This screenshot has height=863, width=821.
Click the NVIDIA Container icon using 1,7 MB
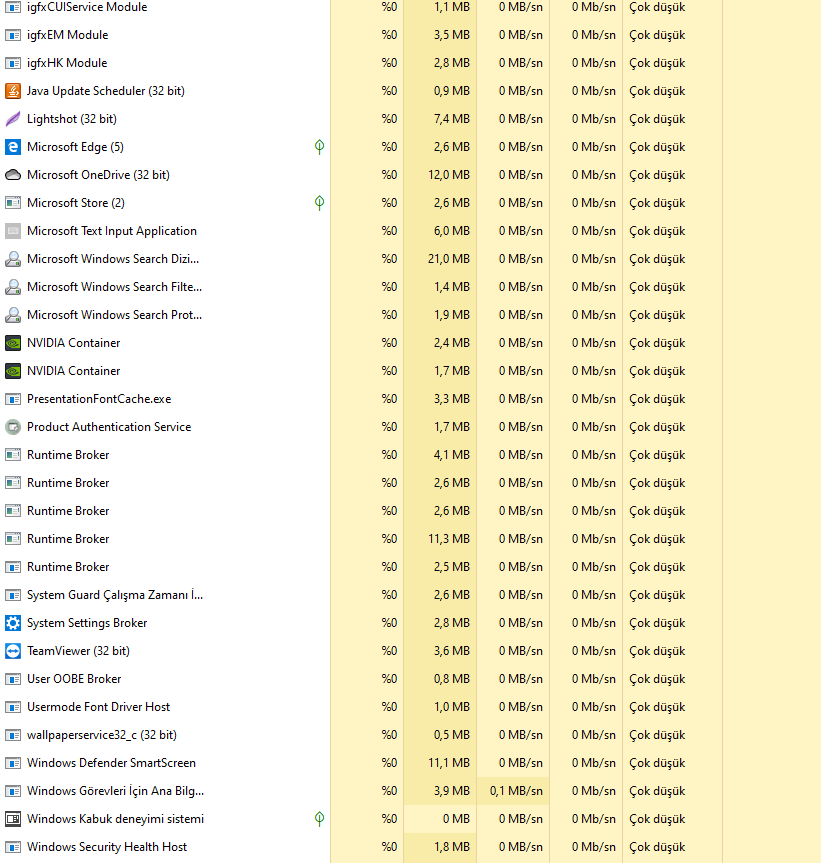[x=13, y=371]
